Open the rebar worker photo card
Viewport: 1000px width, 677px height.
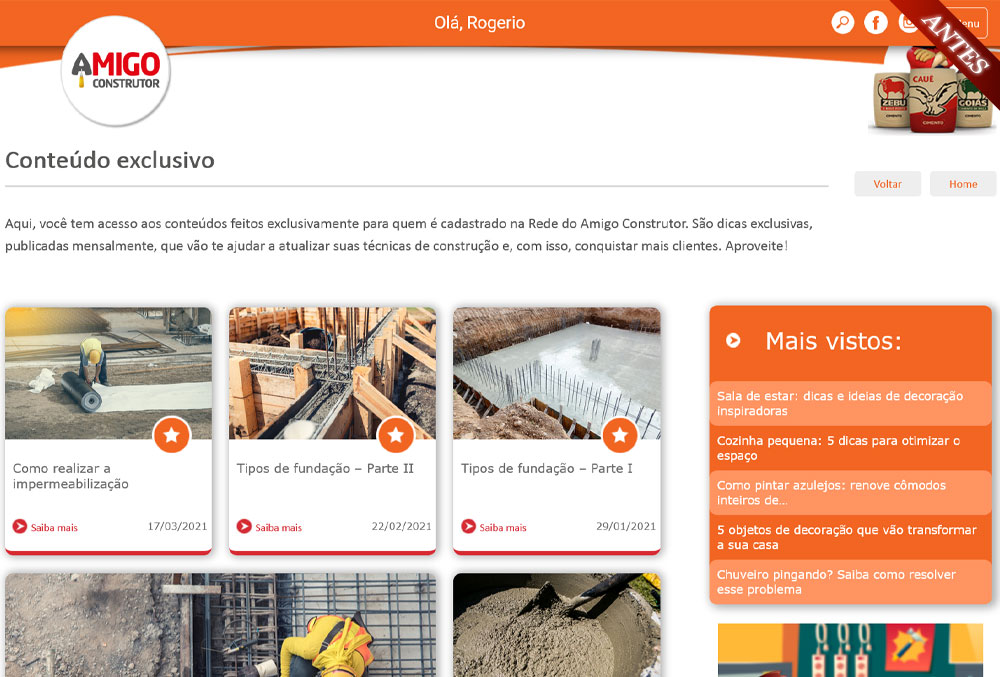pyautogui.click(x=221, y=625)
